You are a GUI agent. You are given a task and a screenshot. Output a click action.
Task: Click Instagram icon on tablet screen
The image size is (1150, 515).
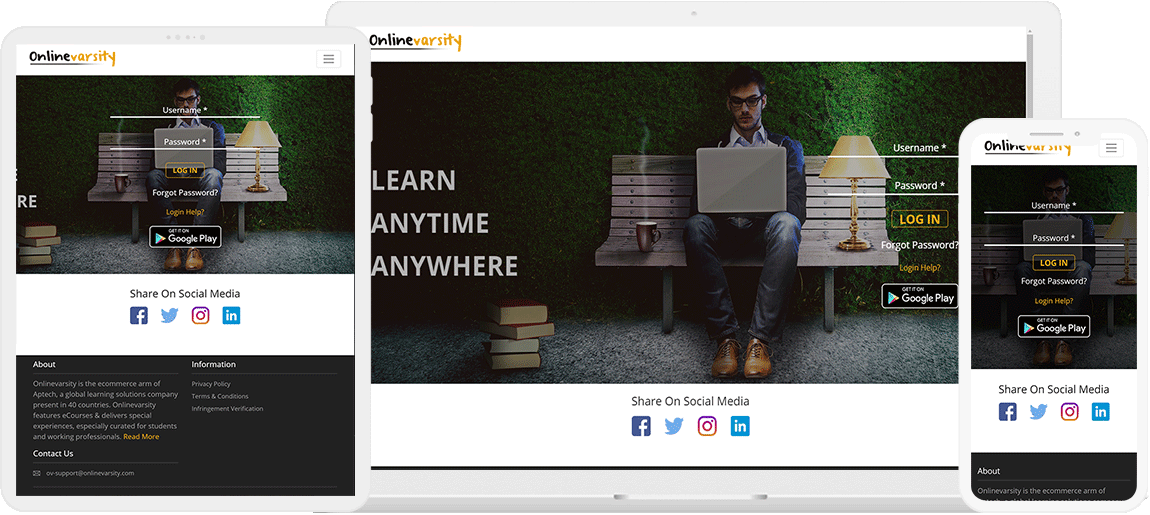(x=200, y=315)
